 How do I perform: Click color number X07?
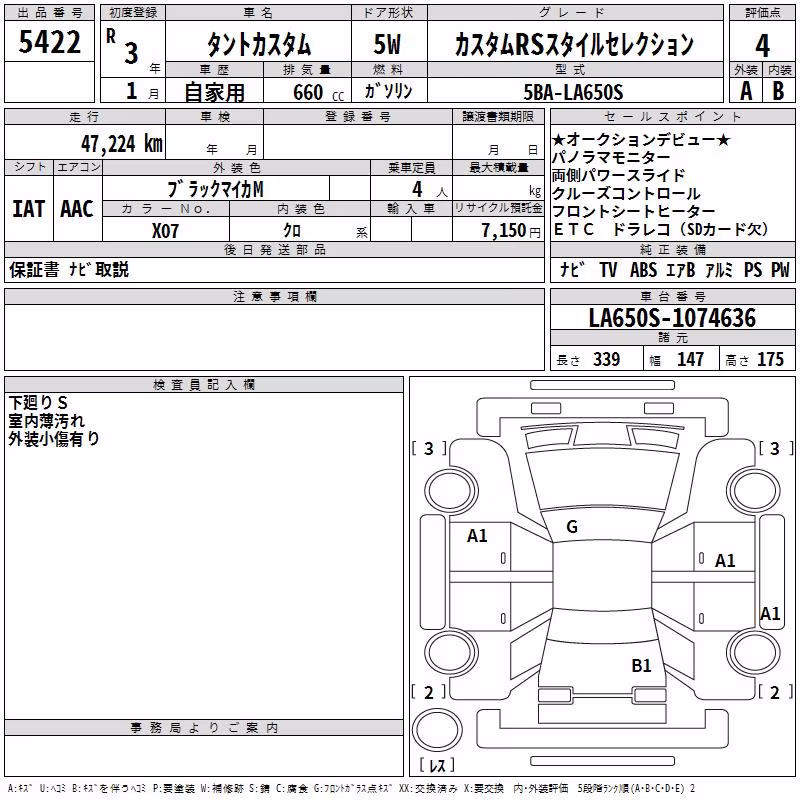pyautogui.click(x=165, y=231)
